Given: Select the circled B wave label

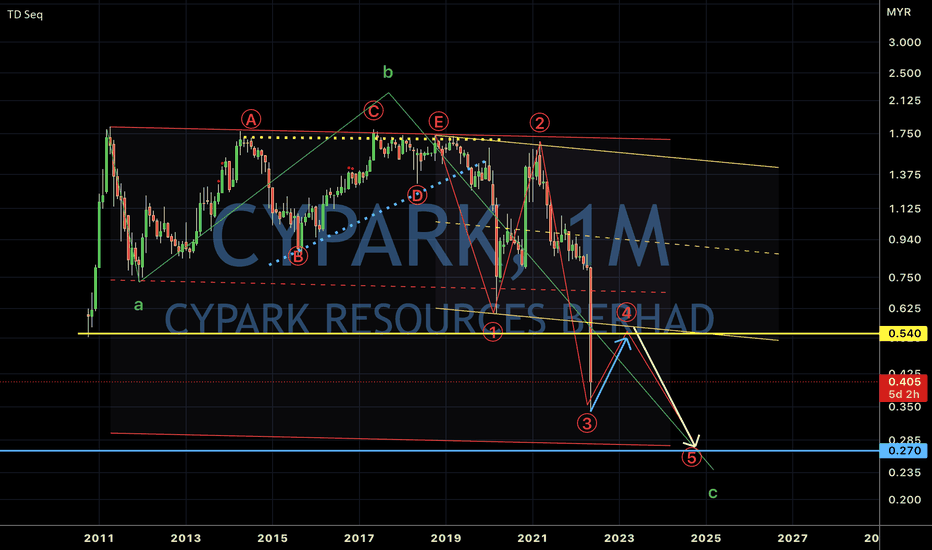Looking at the screenshot, I should [x=298, y=256].
